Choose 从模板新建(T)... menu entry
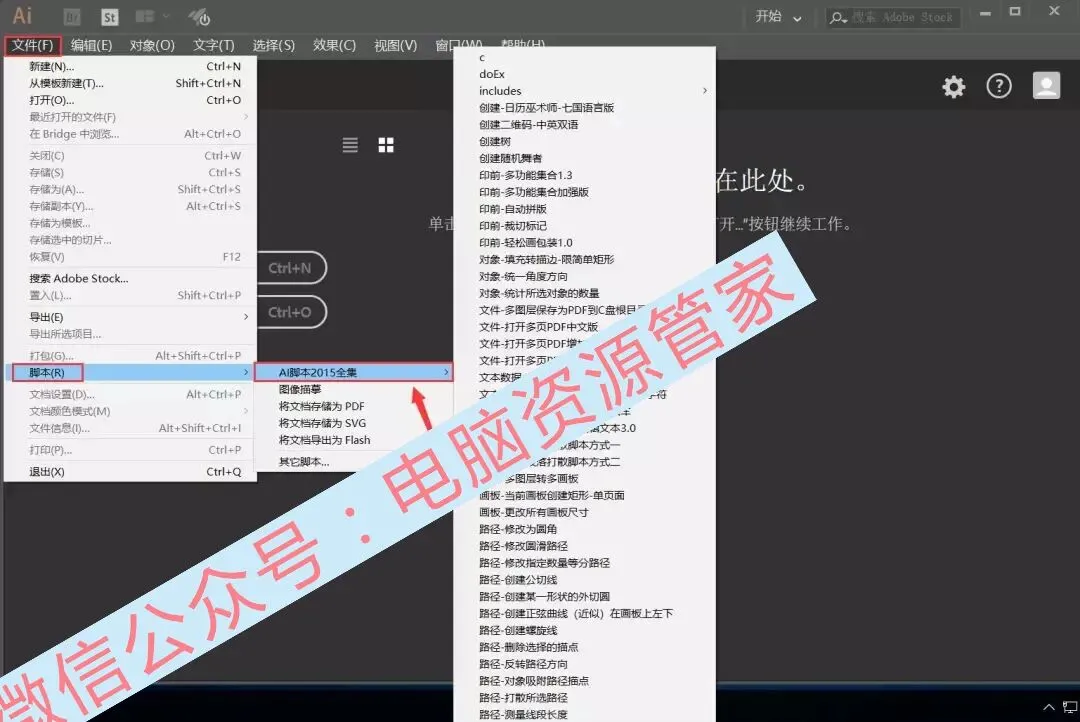This screenshot has width=1080, height=722. [131, 83]
